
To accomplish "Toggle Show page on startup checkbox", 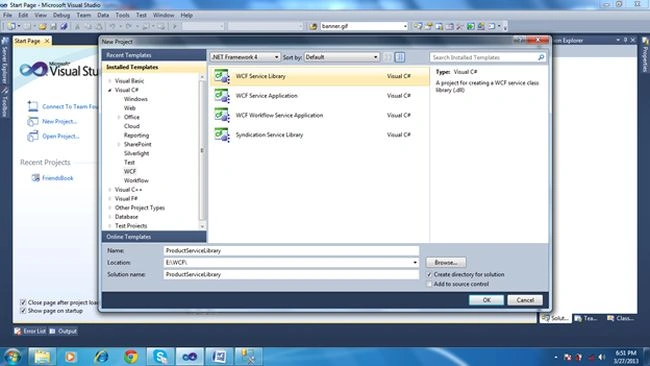I will 23,310.
